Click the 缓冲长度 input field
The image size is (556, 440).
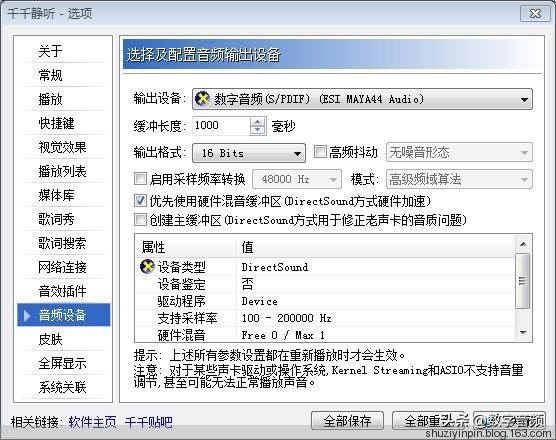[x=221, y=126]
